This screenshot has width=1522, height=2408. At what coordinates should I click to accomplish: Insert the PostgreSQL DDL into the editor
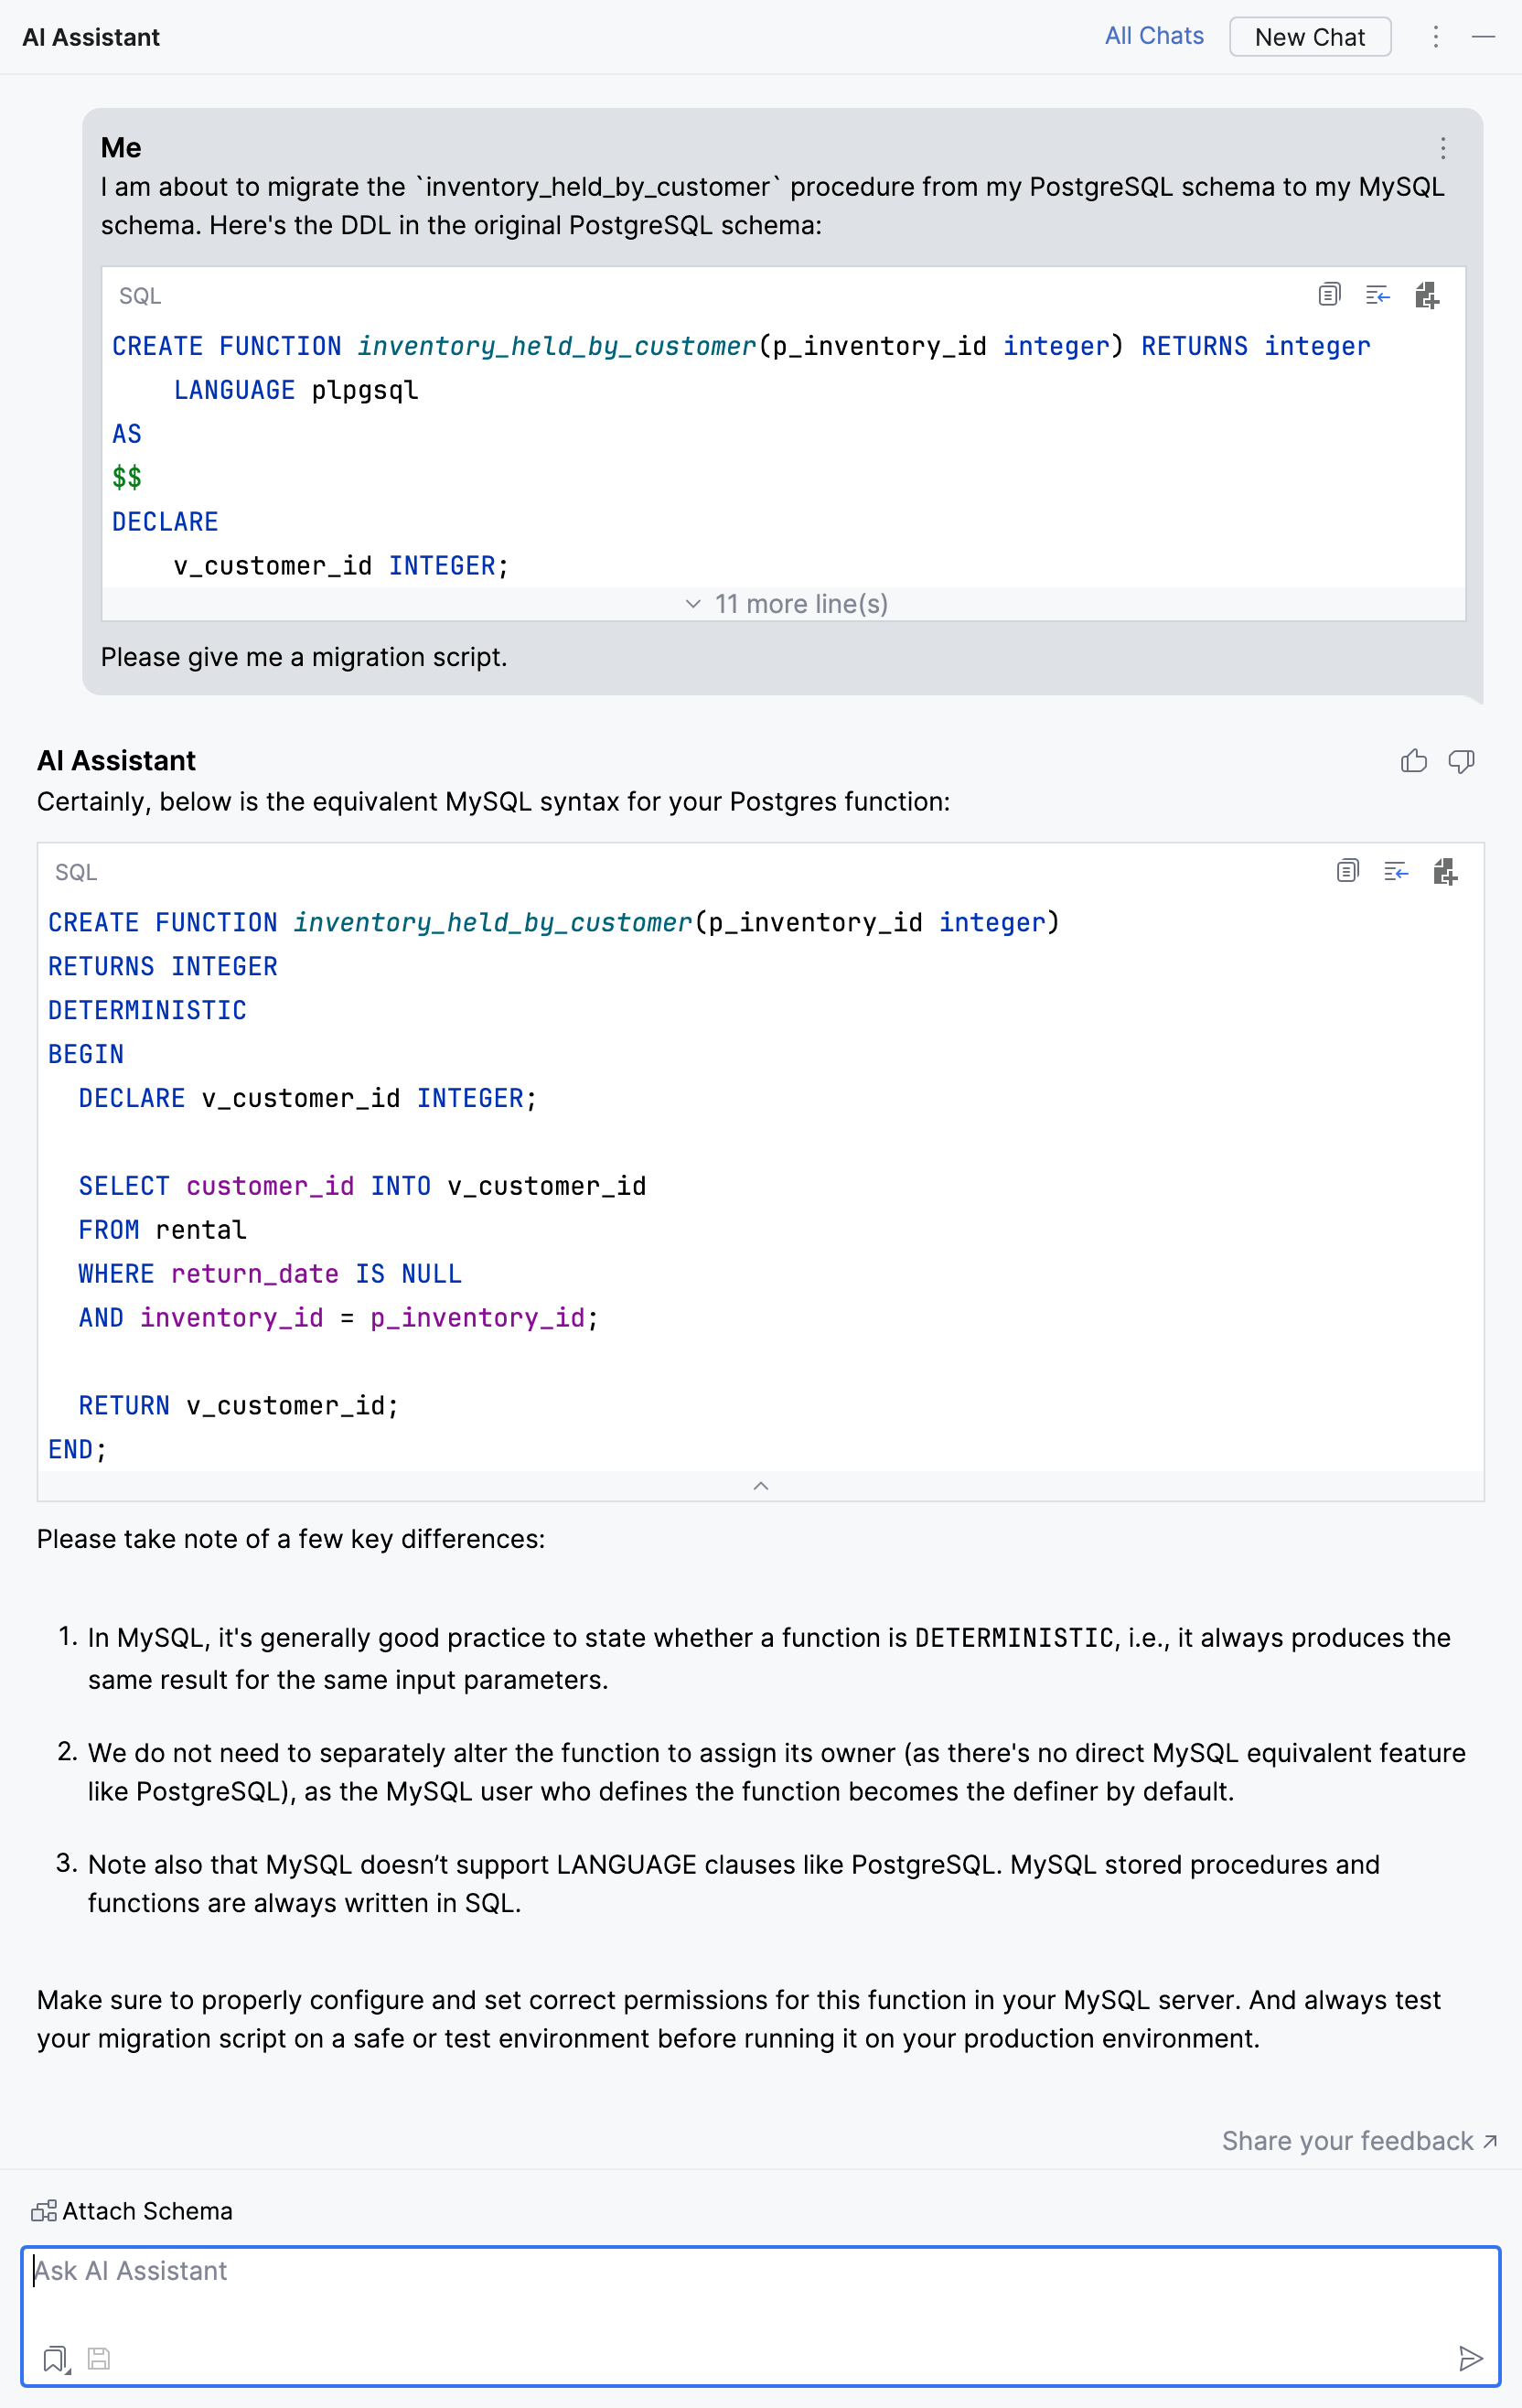(1378, 295)
